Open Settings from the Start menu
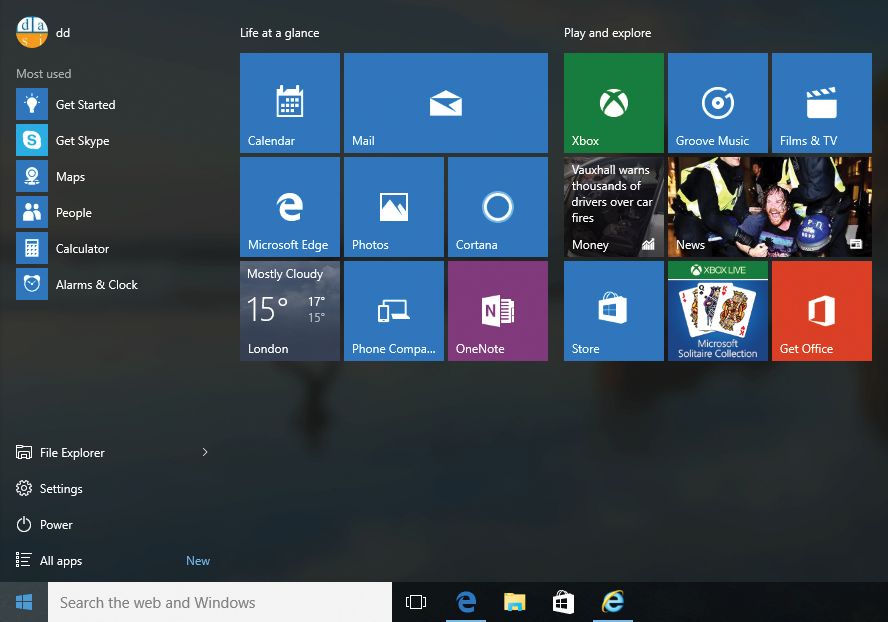This screenshot has width=888, height=622. click(54, 488)
